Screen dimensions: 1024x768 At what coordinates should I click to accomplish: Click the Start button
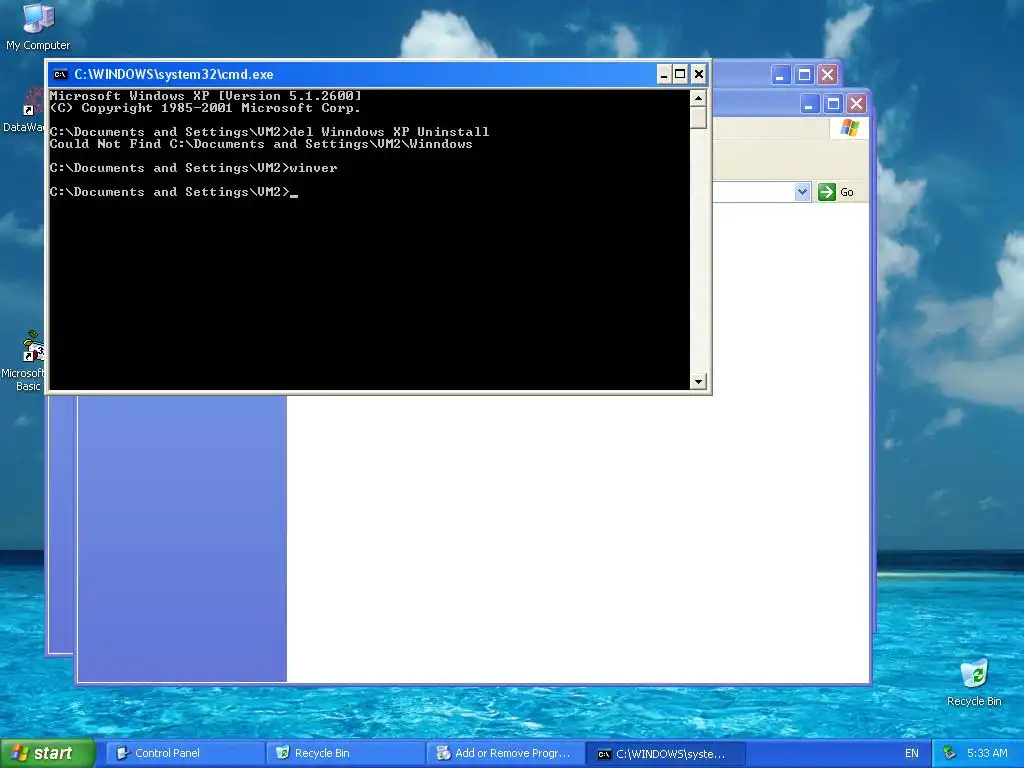[x=47, y=753]
